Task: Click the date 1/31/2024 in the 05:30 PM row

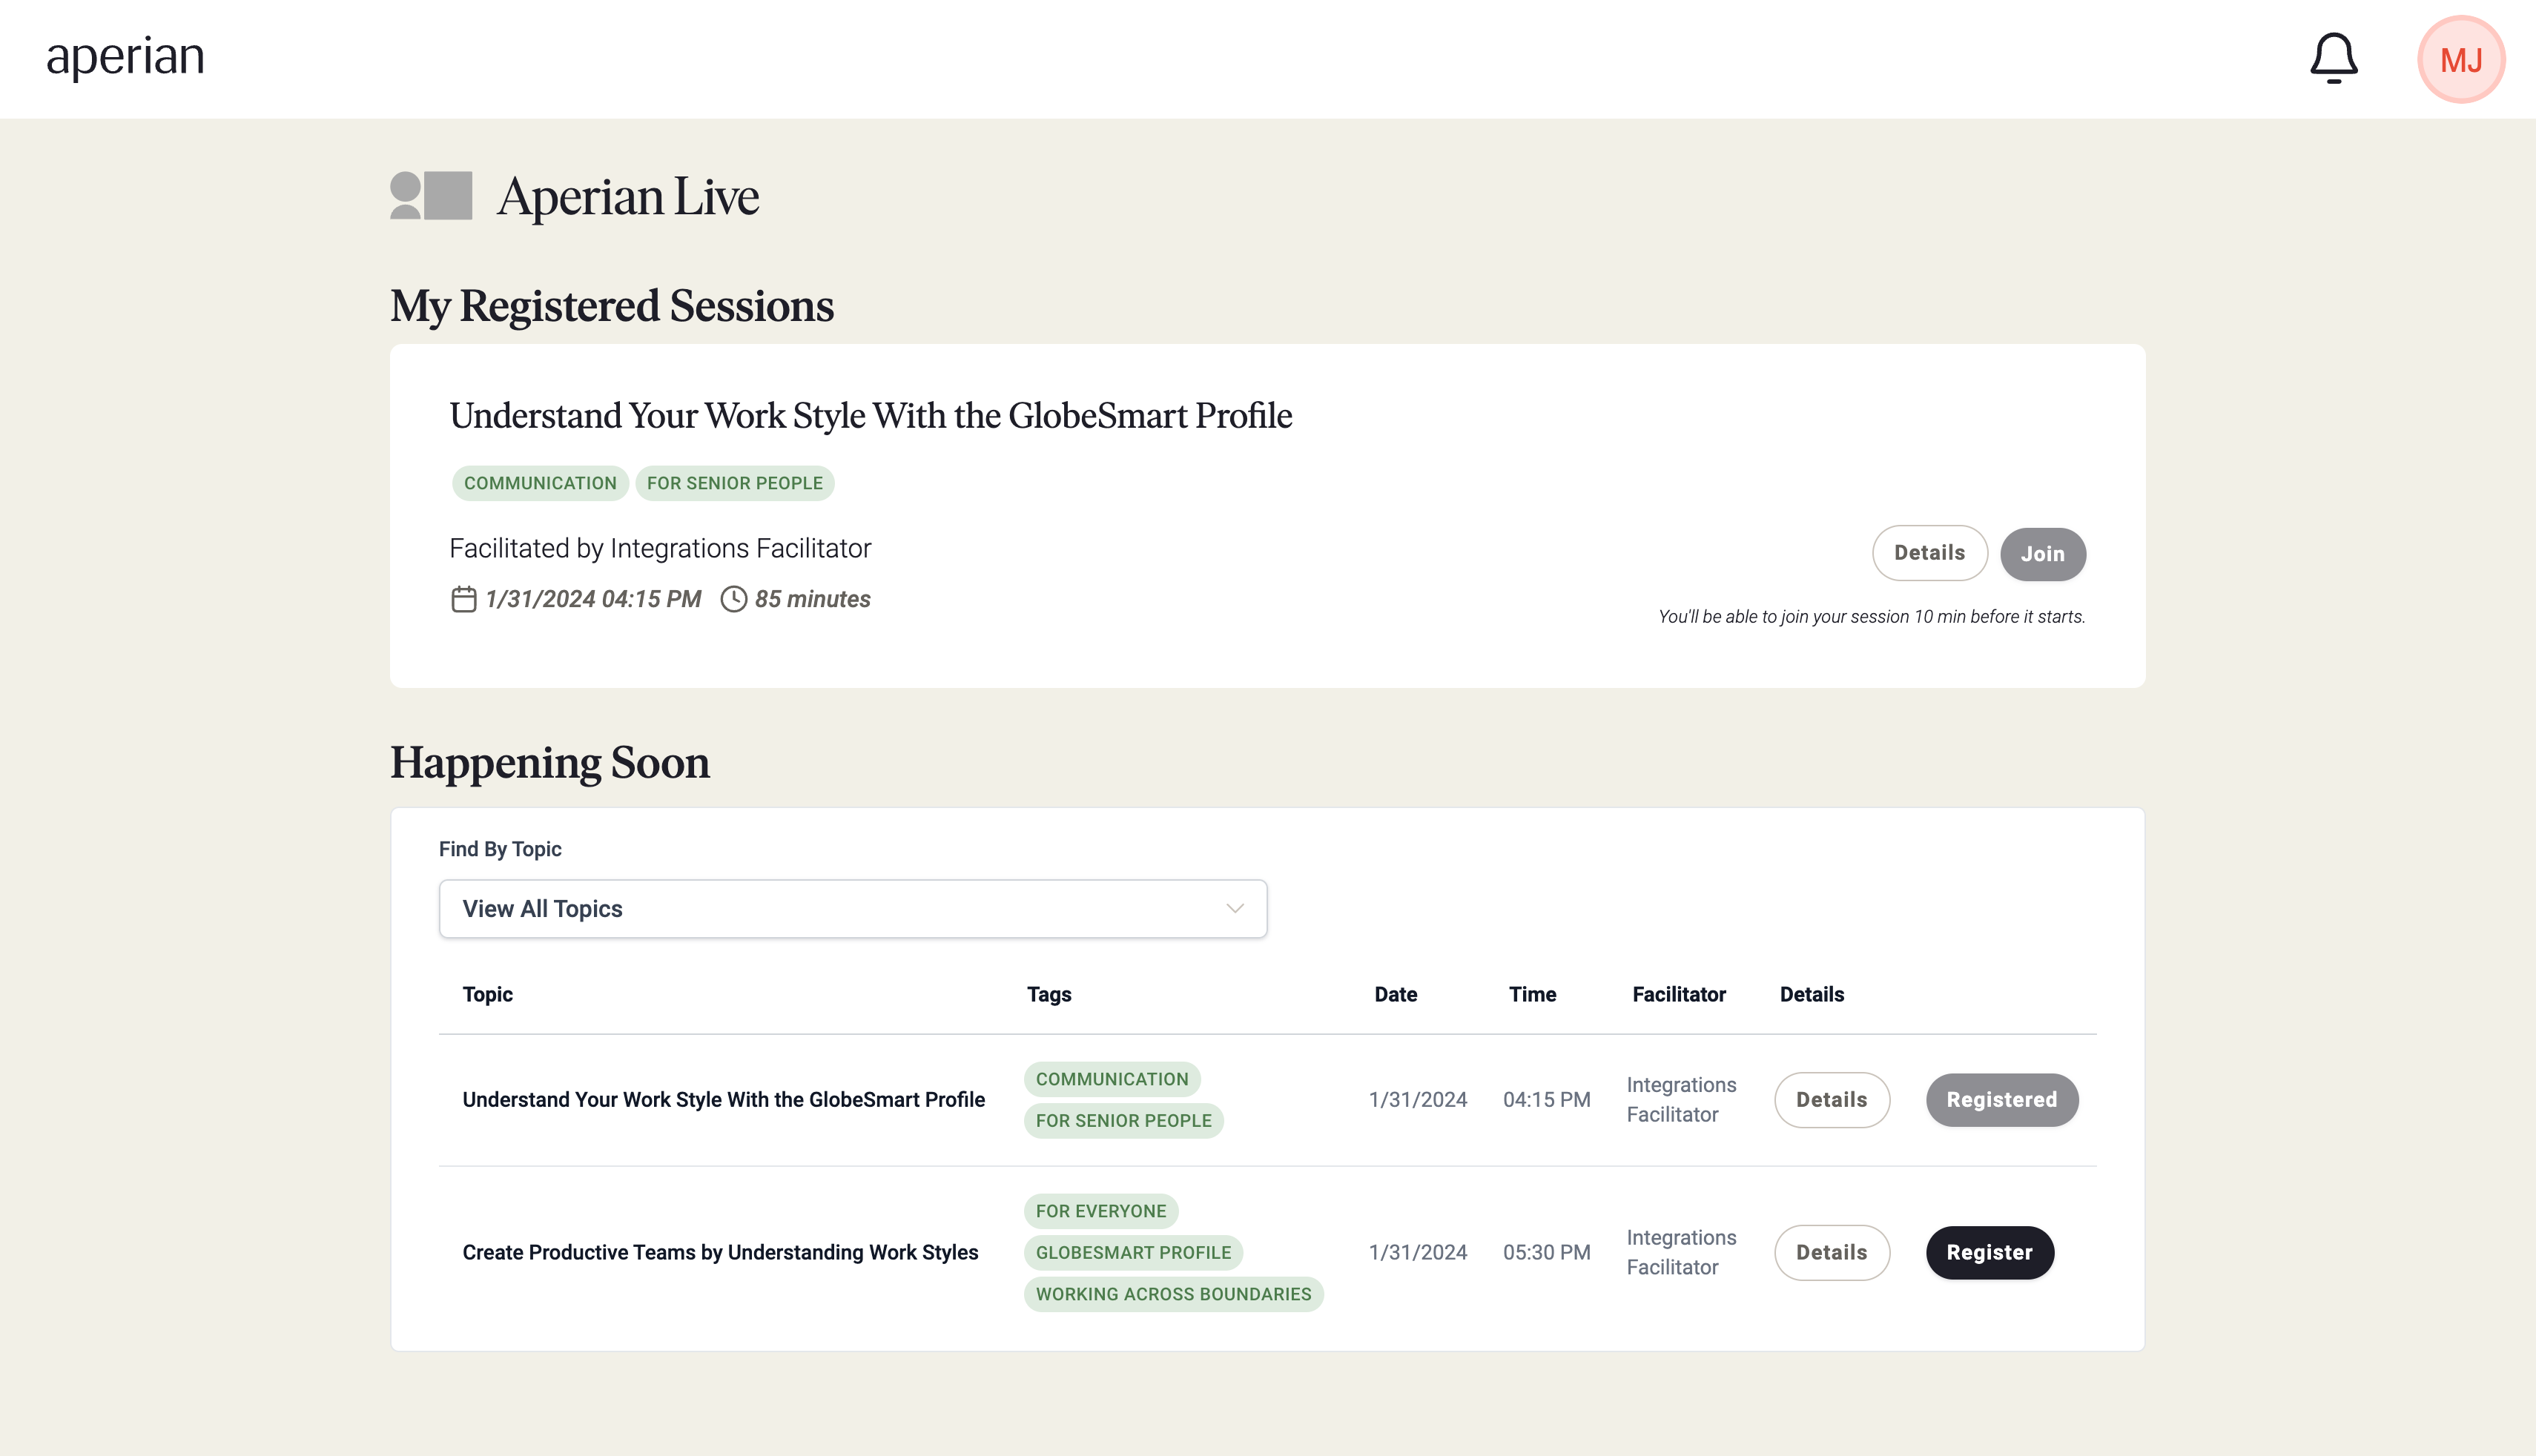Action: (x=1417, y=1253)
